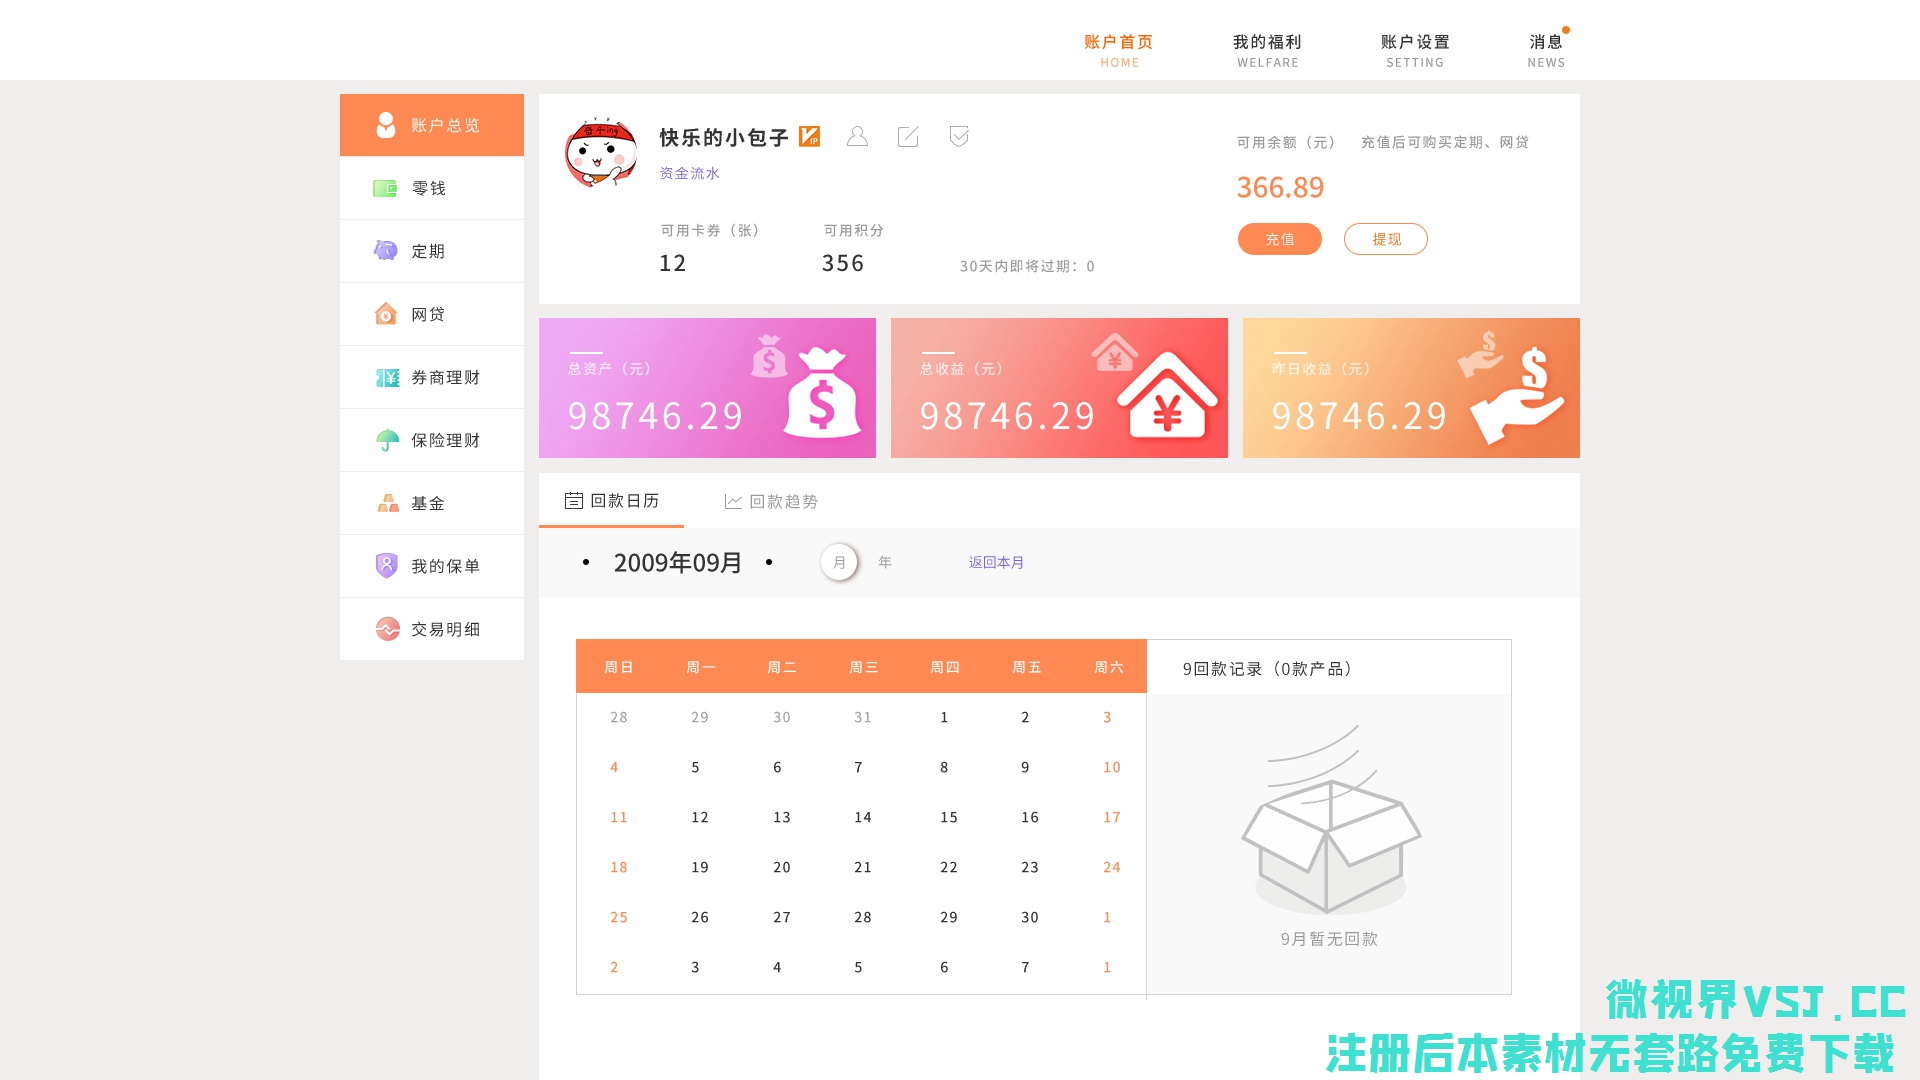Click the shield verification icon beside username
The image size is (1920, 1080).
[959, 137]
